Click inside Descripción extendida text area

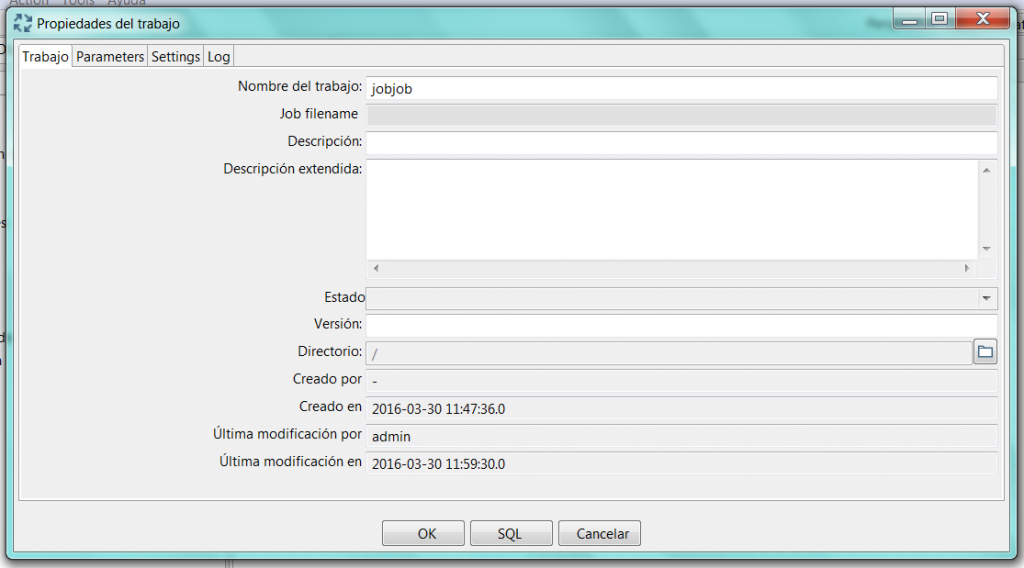point(672,210)
